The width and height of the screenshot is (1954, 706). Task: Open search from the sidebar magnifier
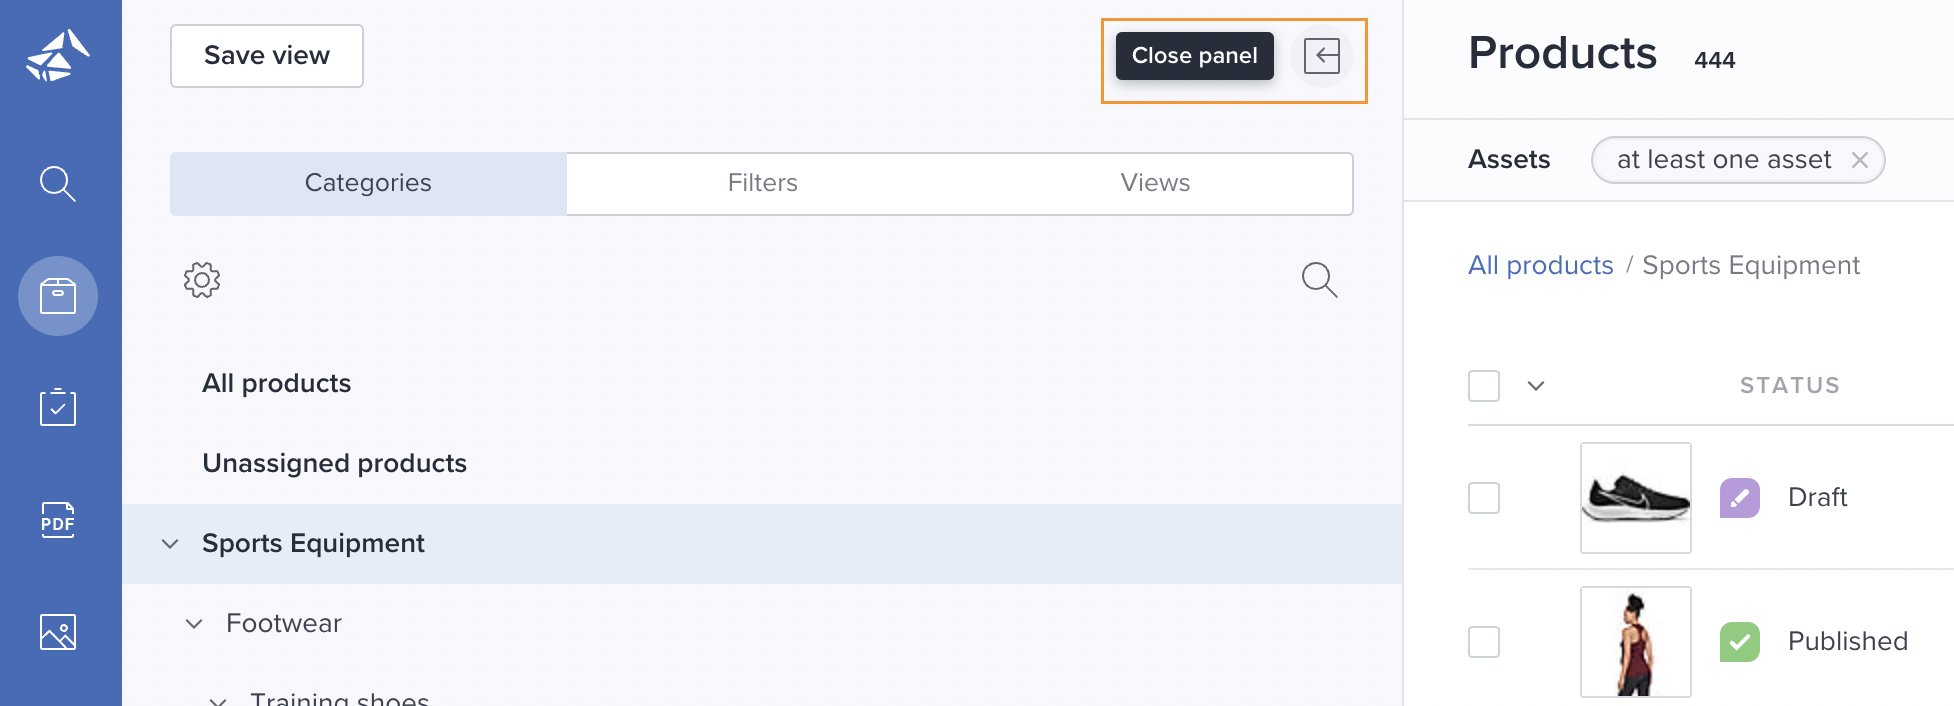pyautogui.click(x=58, y=184)
